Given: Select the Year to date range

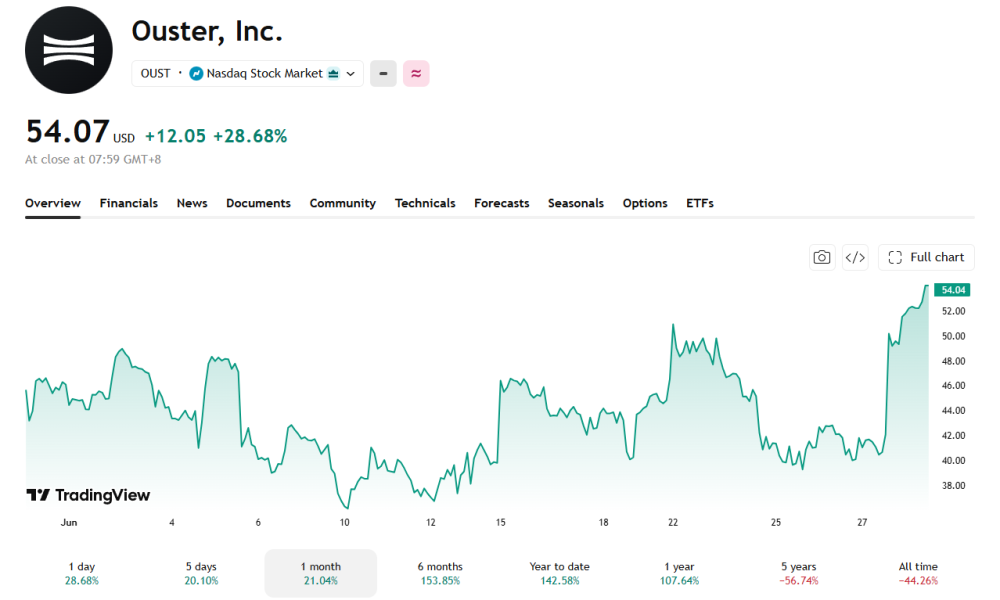Looking at the screenshot, I should 559,573.
